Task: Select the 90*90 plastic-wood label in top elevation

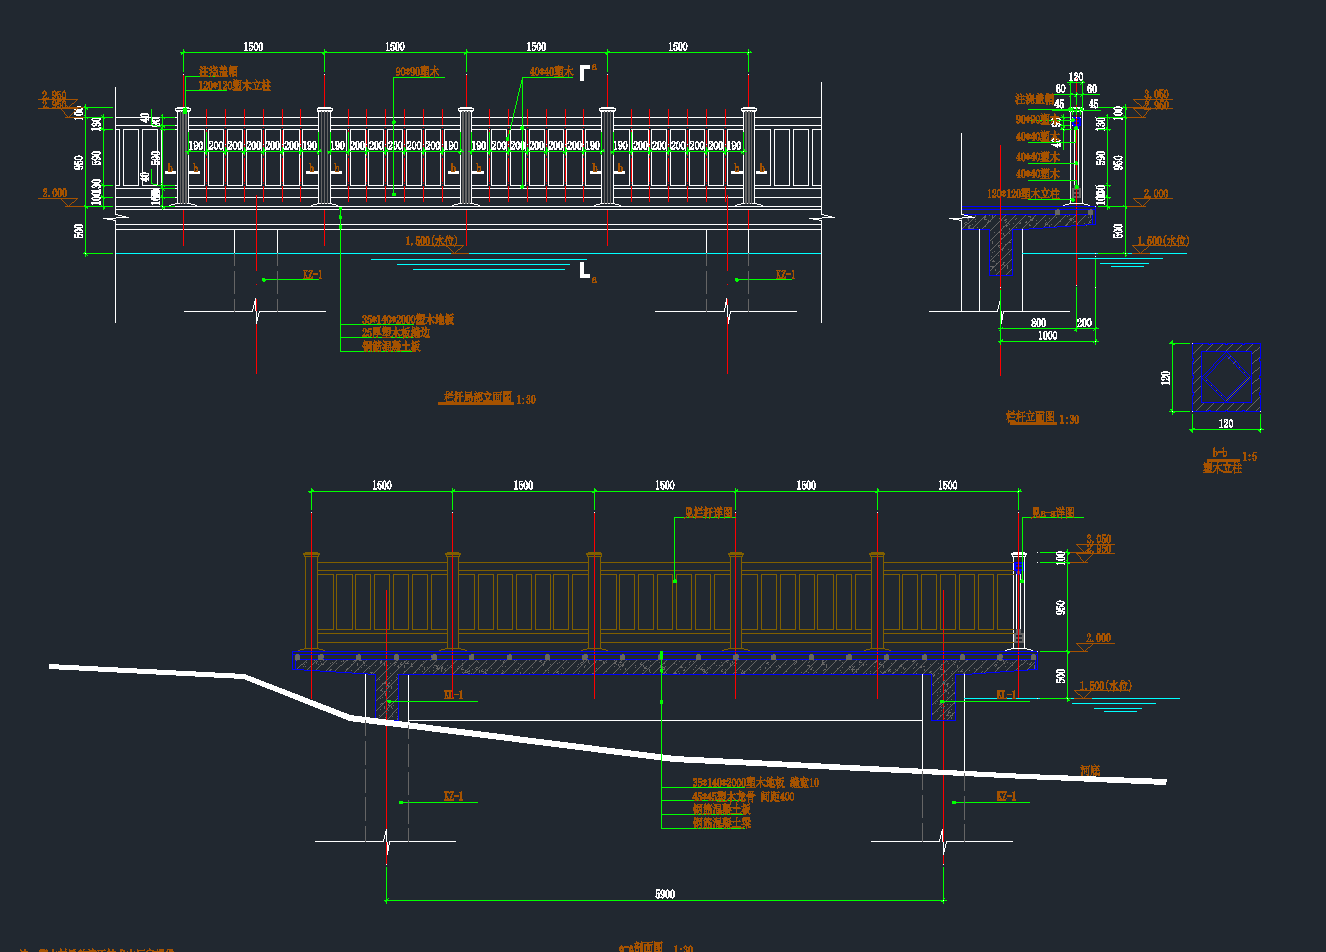Action: coord(417,72)
